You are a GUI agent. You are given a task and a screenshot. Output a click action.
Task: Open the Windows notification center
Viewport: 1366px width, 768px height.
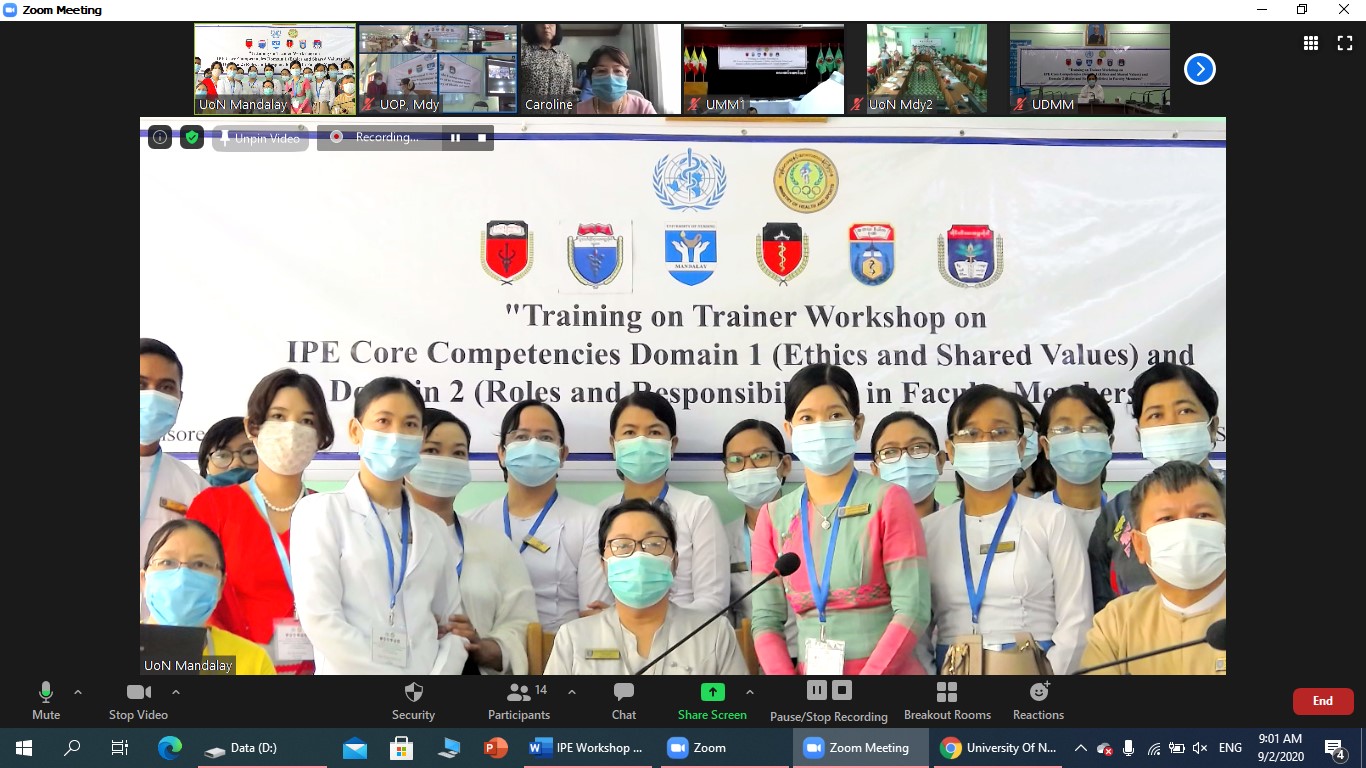coord(1335,748)
